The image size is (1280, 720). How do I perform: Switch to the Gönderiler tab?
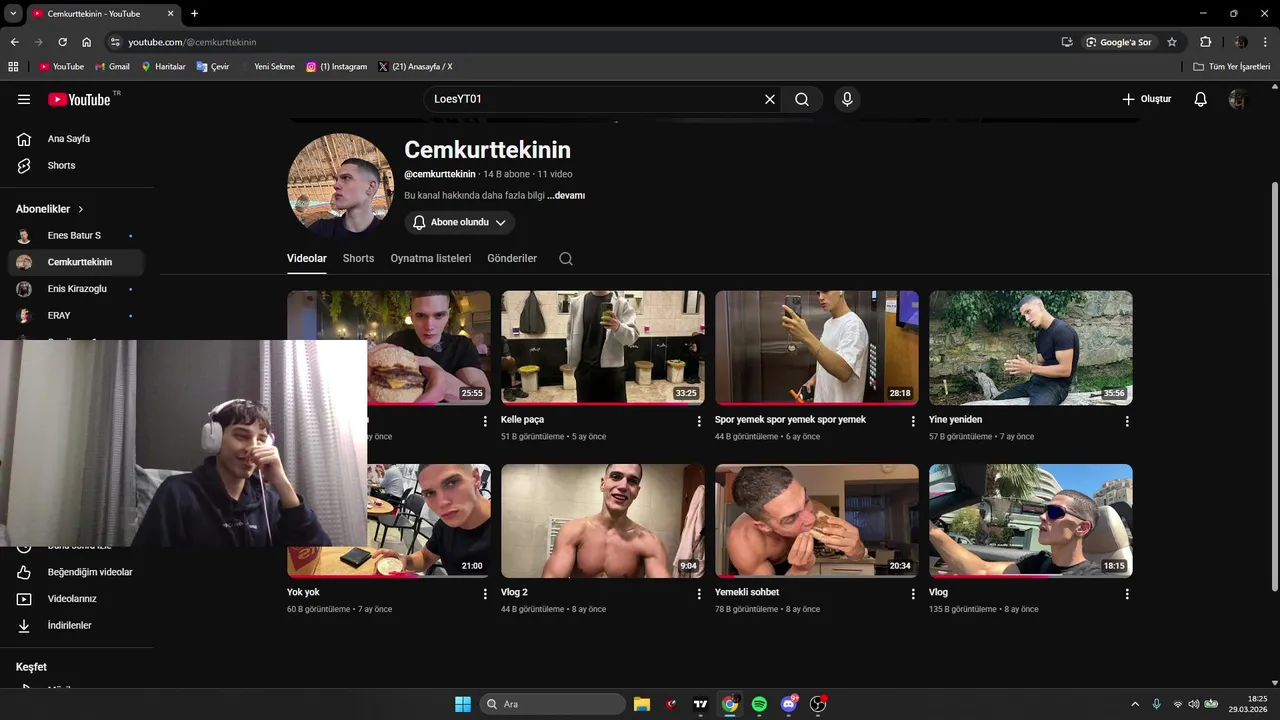coord(512,258)
